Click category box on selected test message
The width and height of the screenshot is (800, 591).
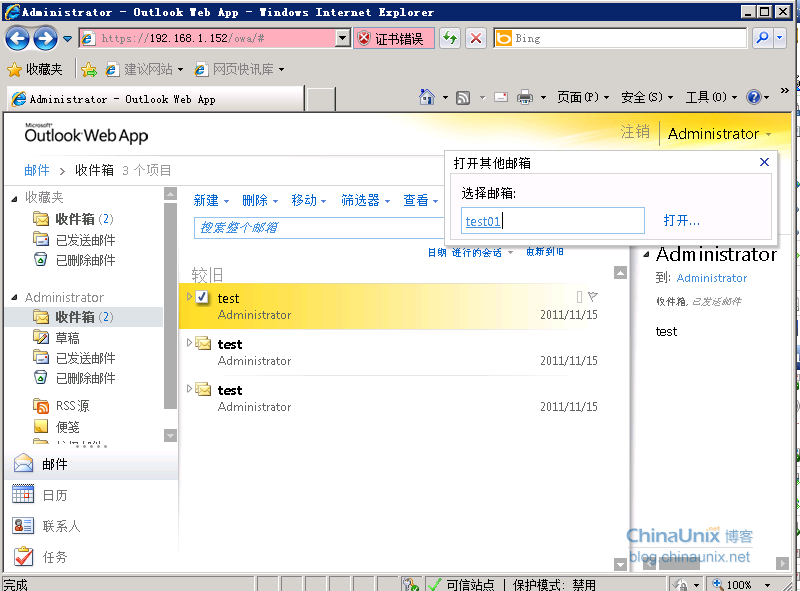(579, 297)
